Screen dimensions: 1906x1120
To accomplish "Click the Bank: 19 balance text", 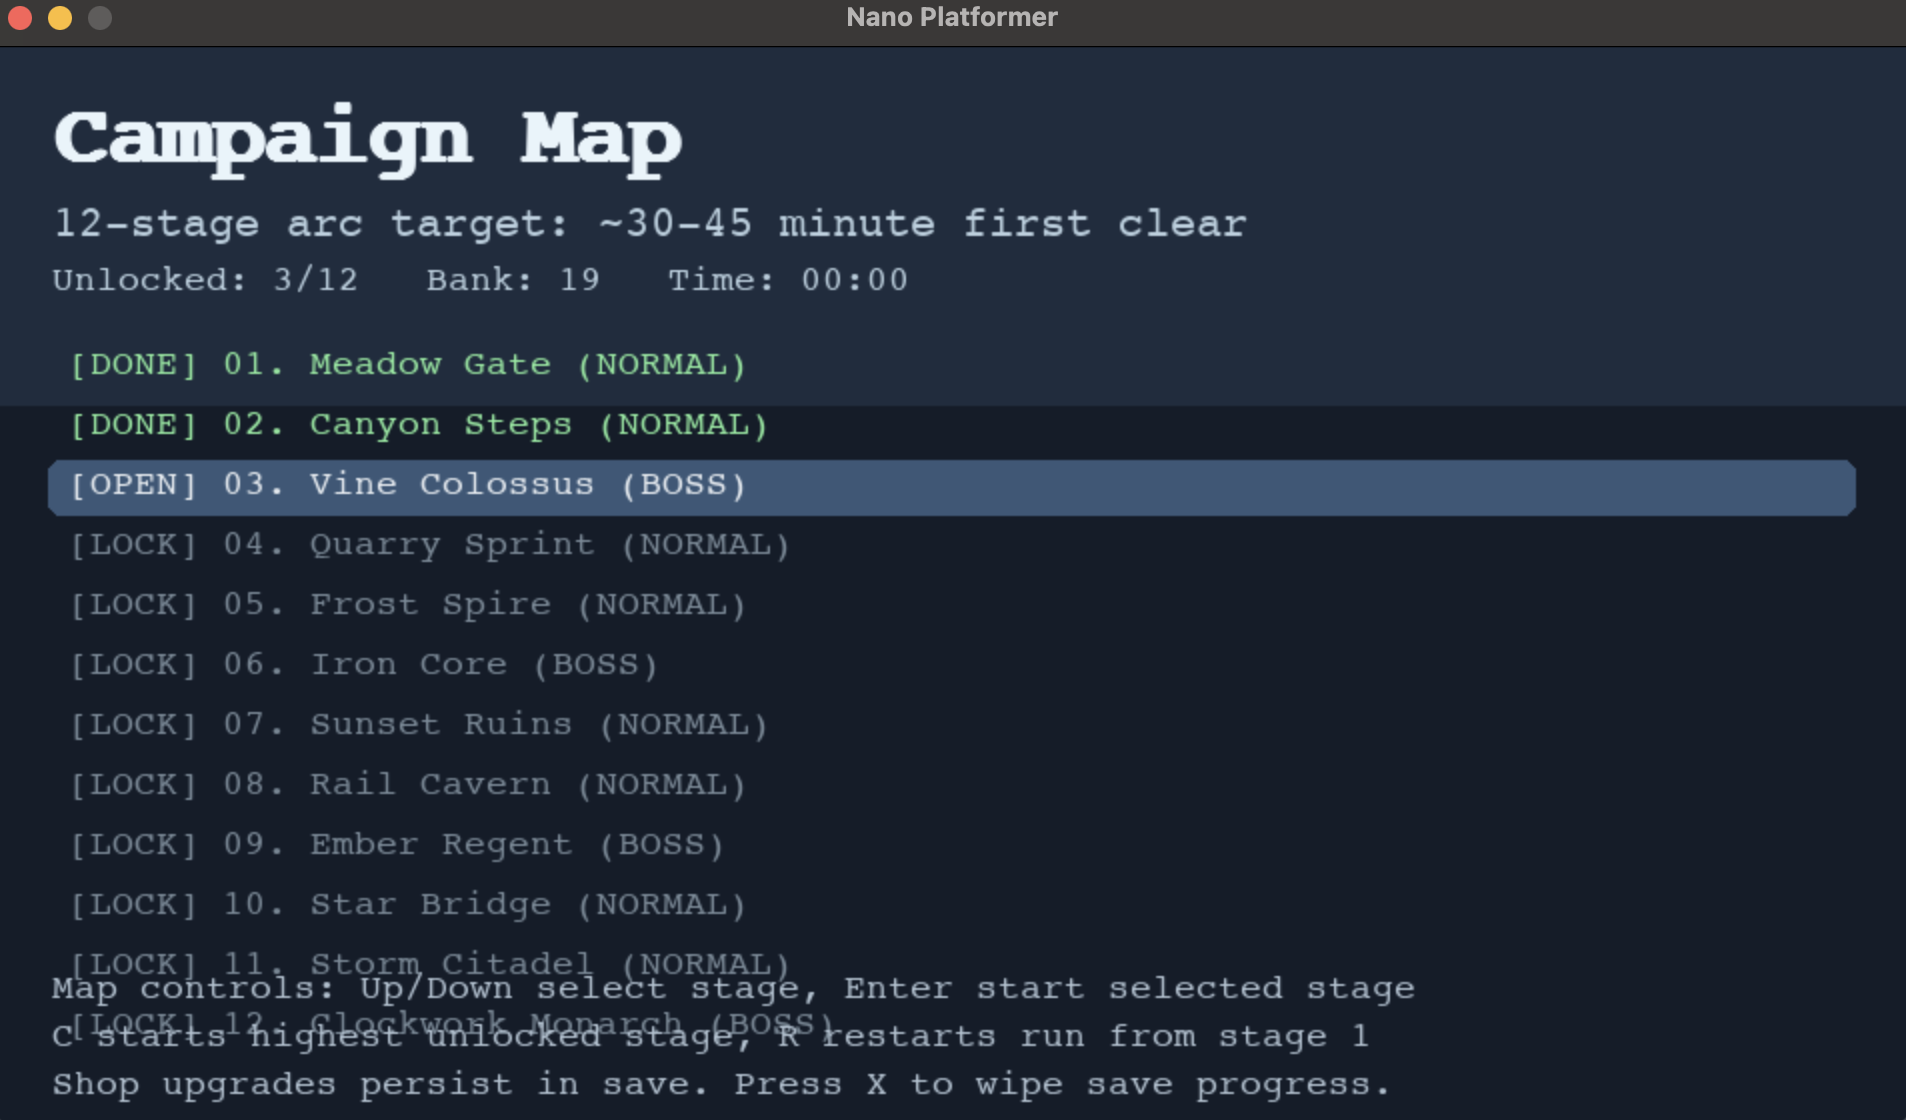I will point(513,280).
